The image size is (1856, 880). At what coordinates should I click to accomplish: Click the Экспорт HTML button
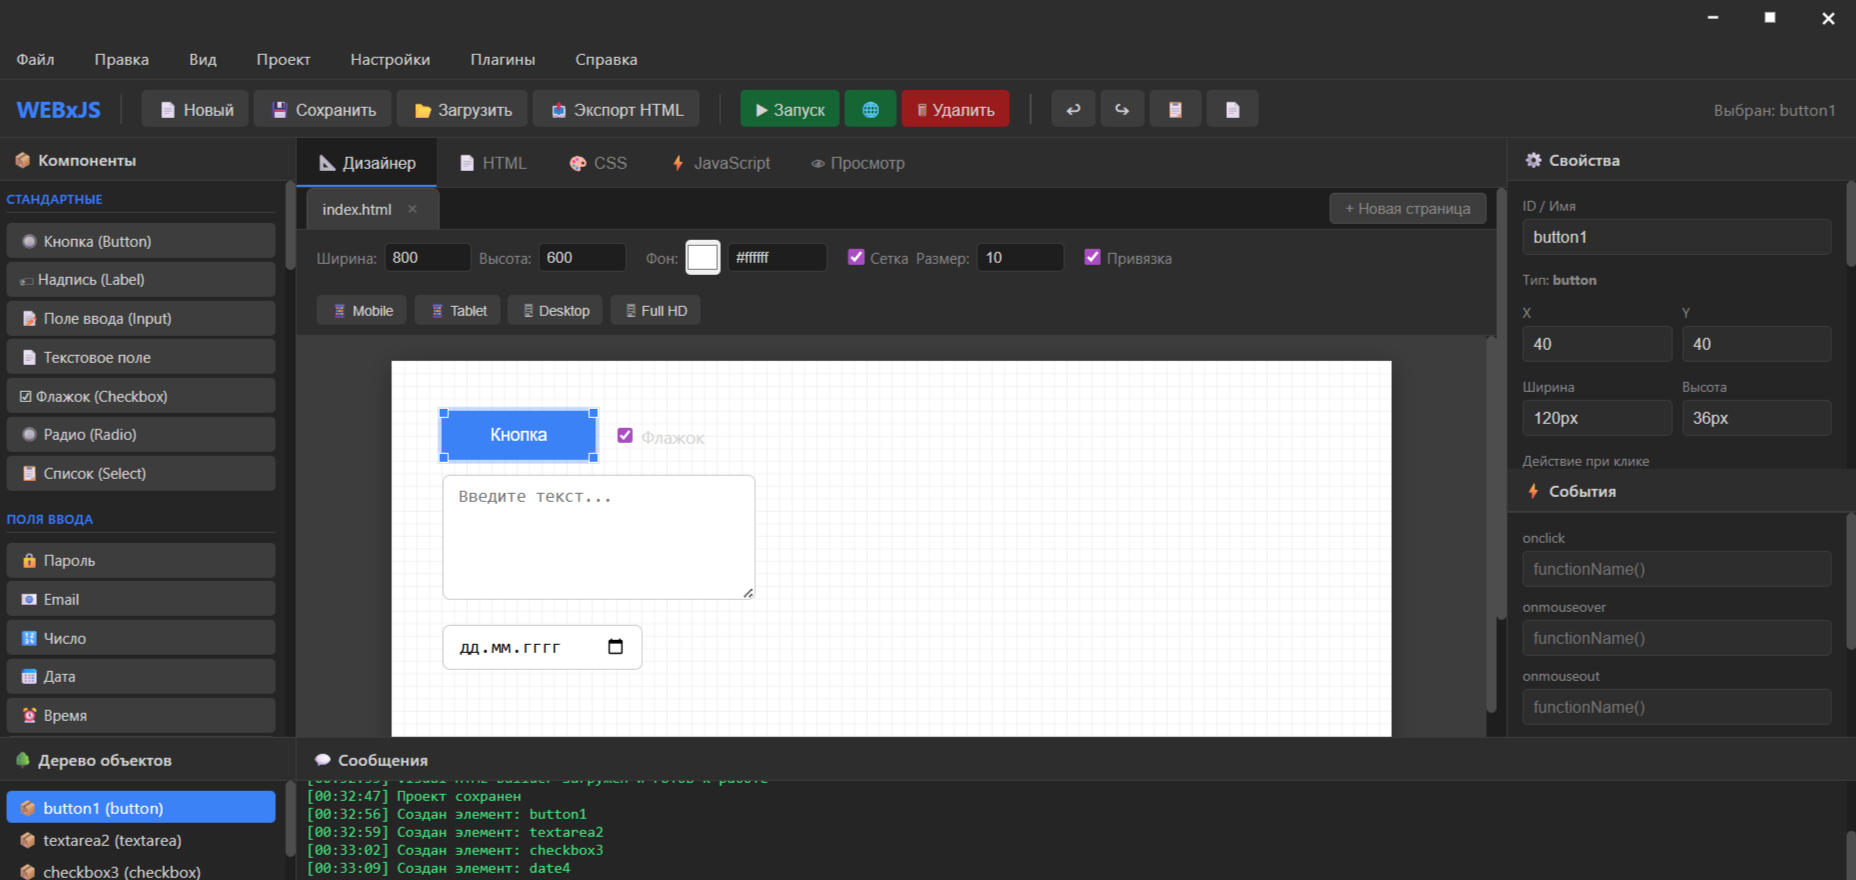(x=616, y=110)
